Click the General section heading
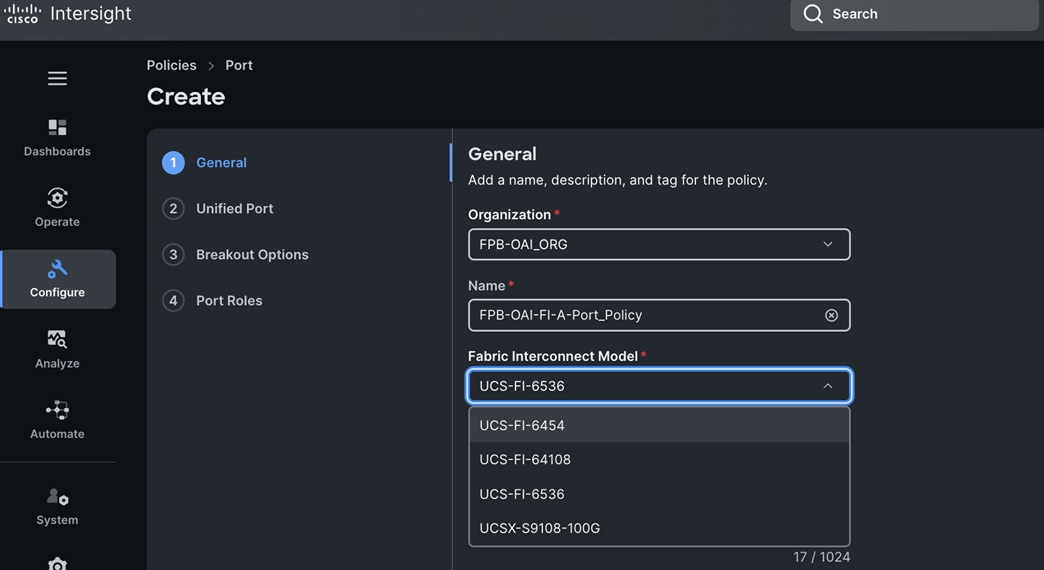This screenshot has height=570, width=1044. coord(502,154)
